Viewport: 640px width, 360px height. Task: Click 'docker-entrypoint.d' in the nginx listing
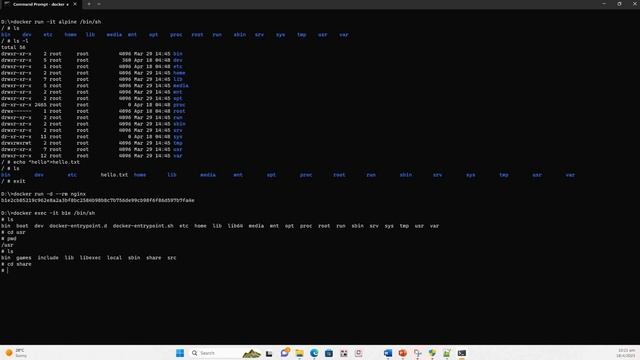(x=78, y=226)
